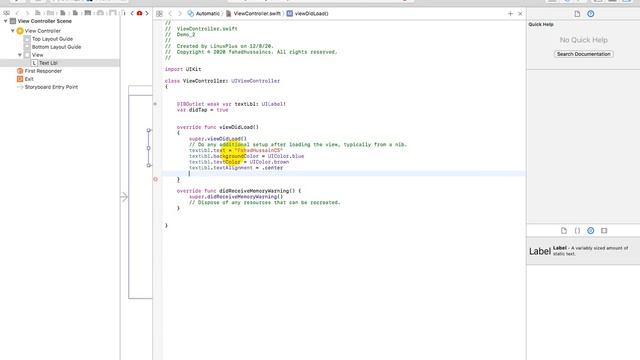Show the Media library
This screenshot has height=360, width=640.
tap(604, 231)
